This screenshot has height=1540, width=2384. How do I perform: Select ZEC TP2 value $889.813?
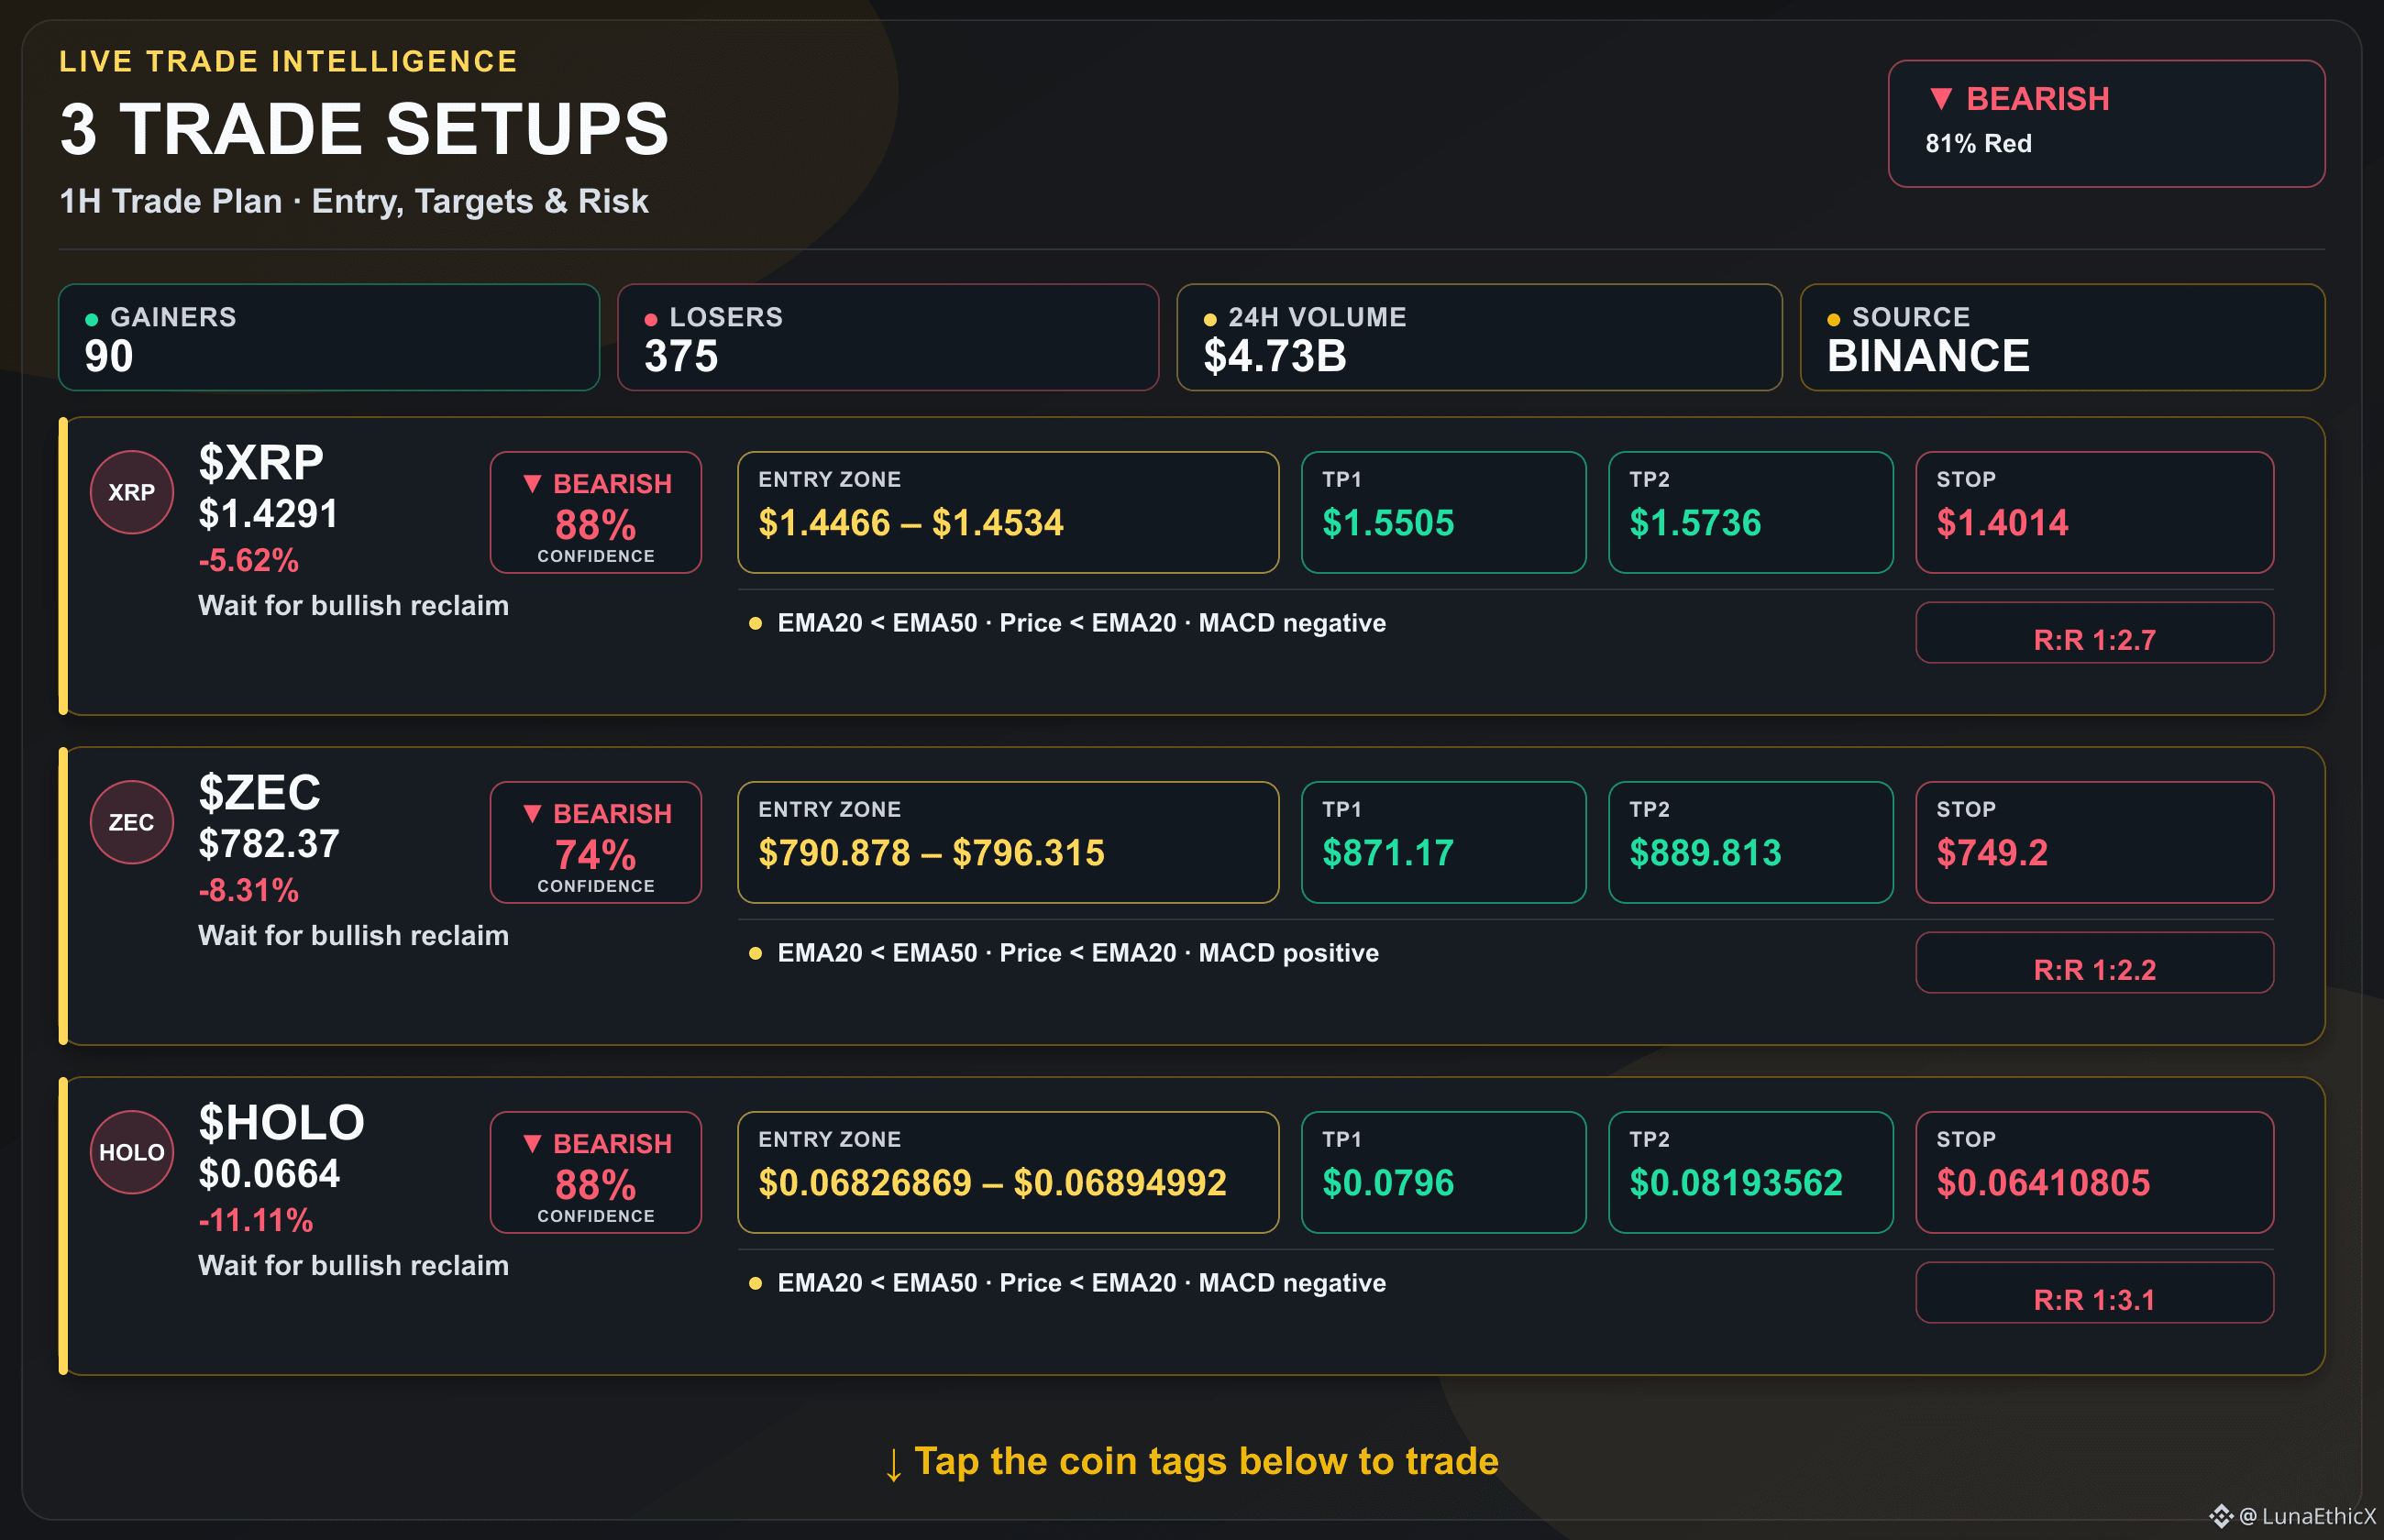1751,843
